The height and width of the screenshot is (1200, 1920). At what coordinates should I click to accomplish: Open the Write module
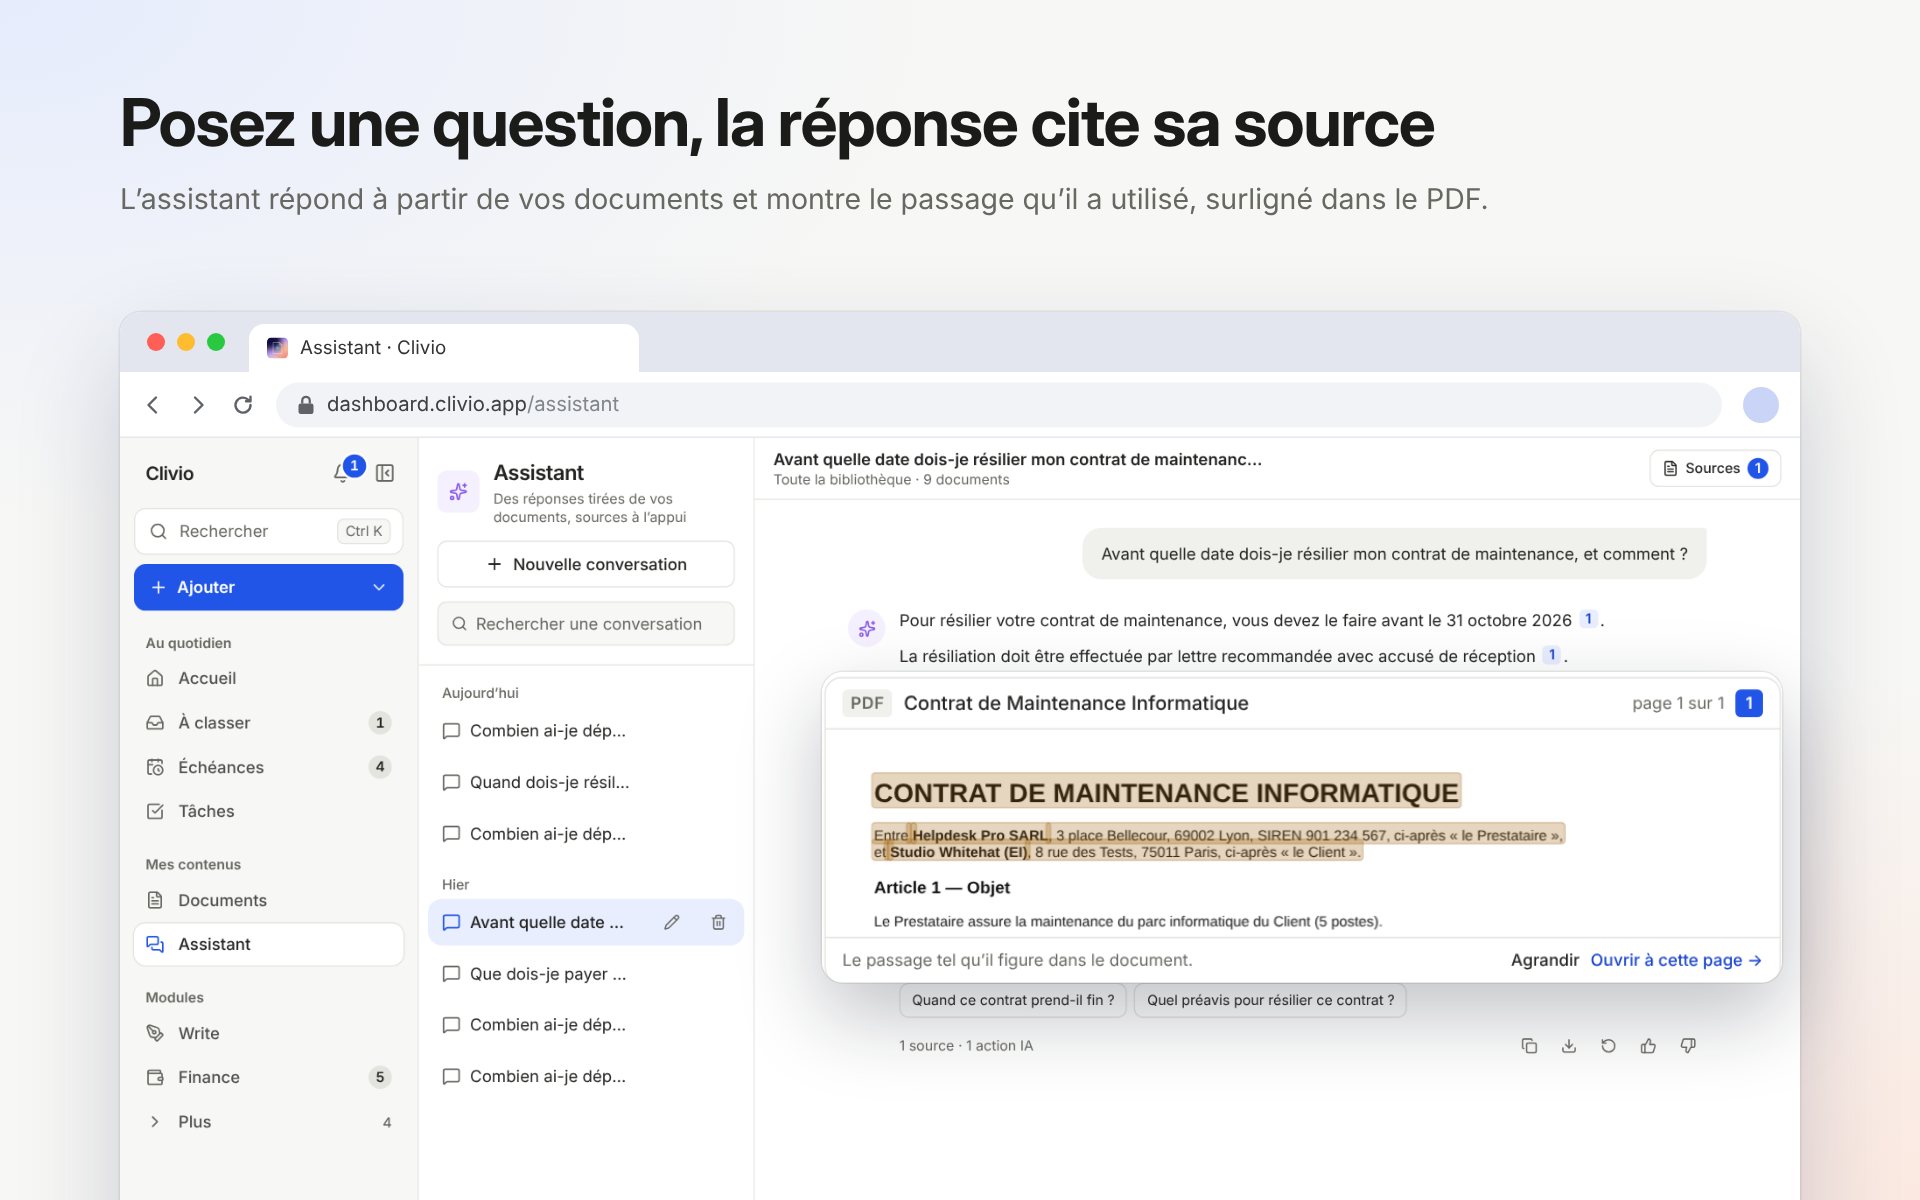268,1033
